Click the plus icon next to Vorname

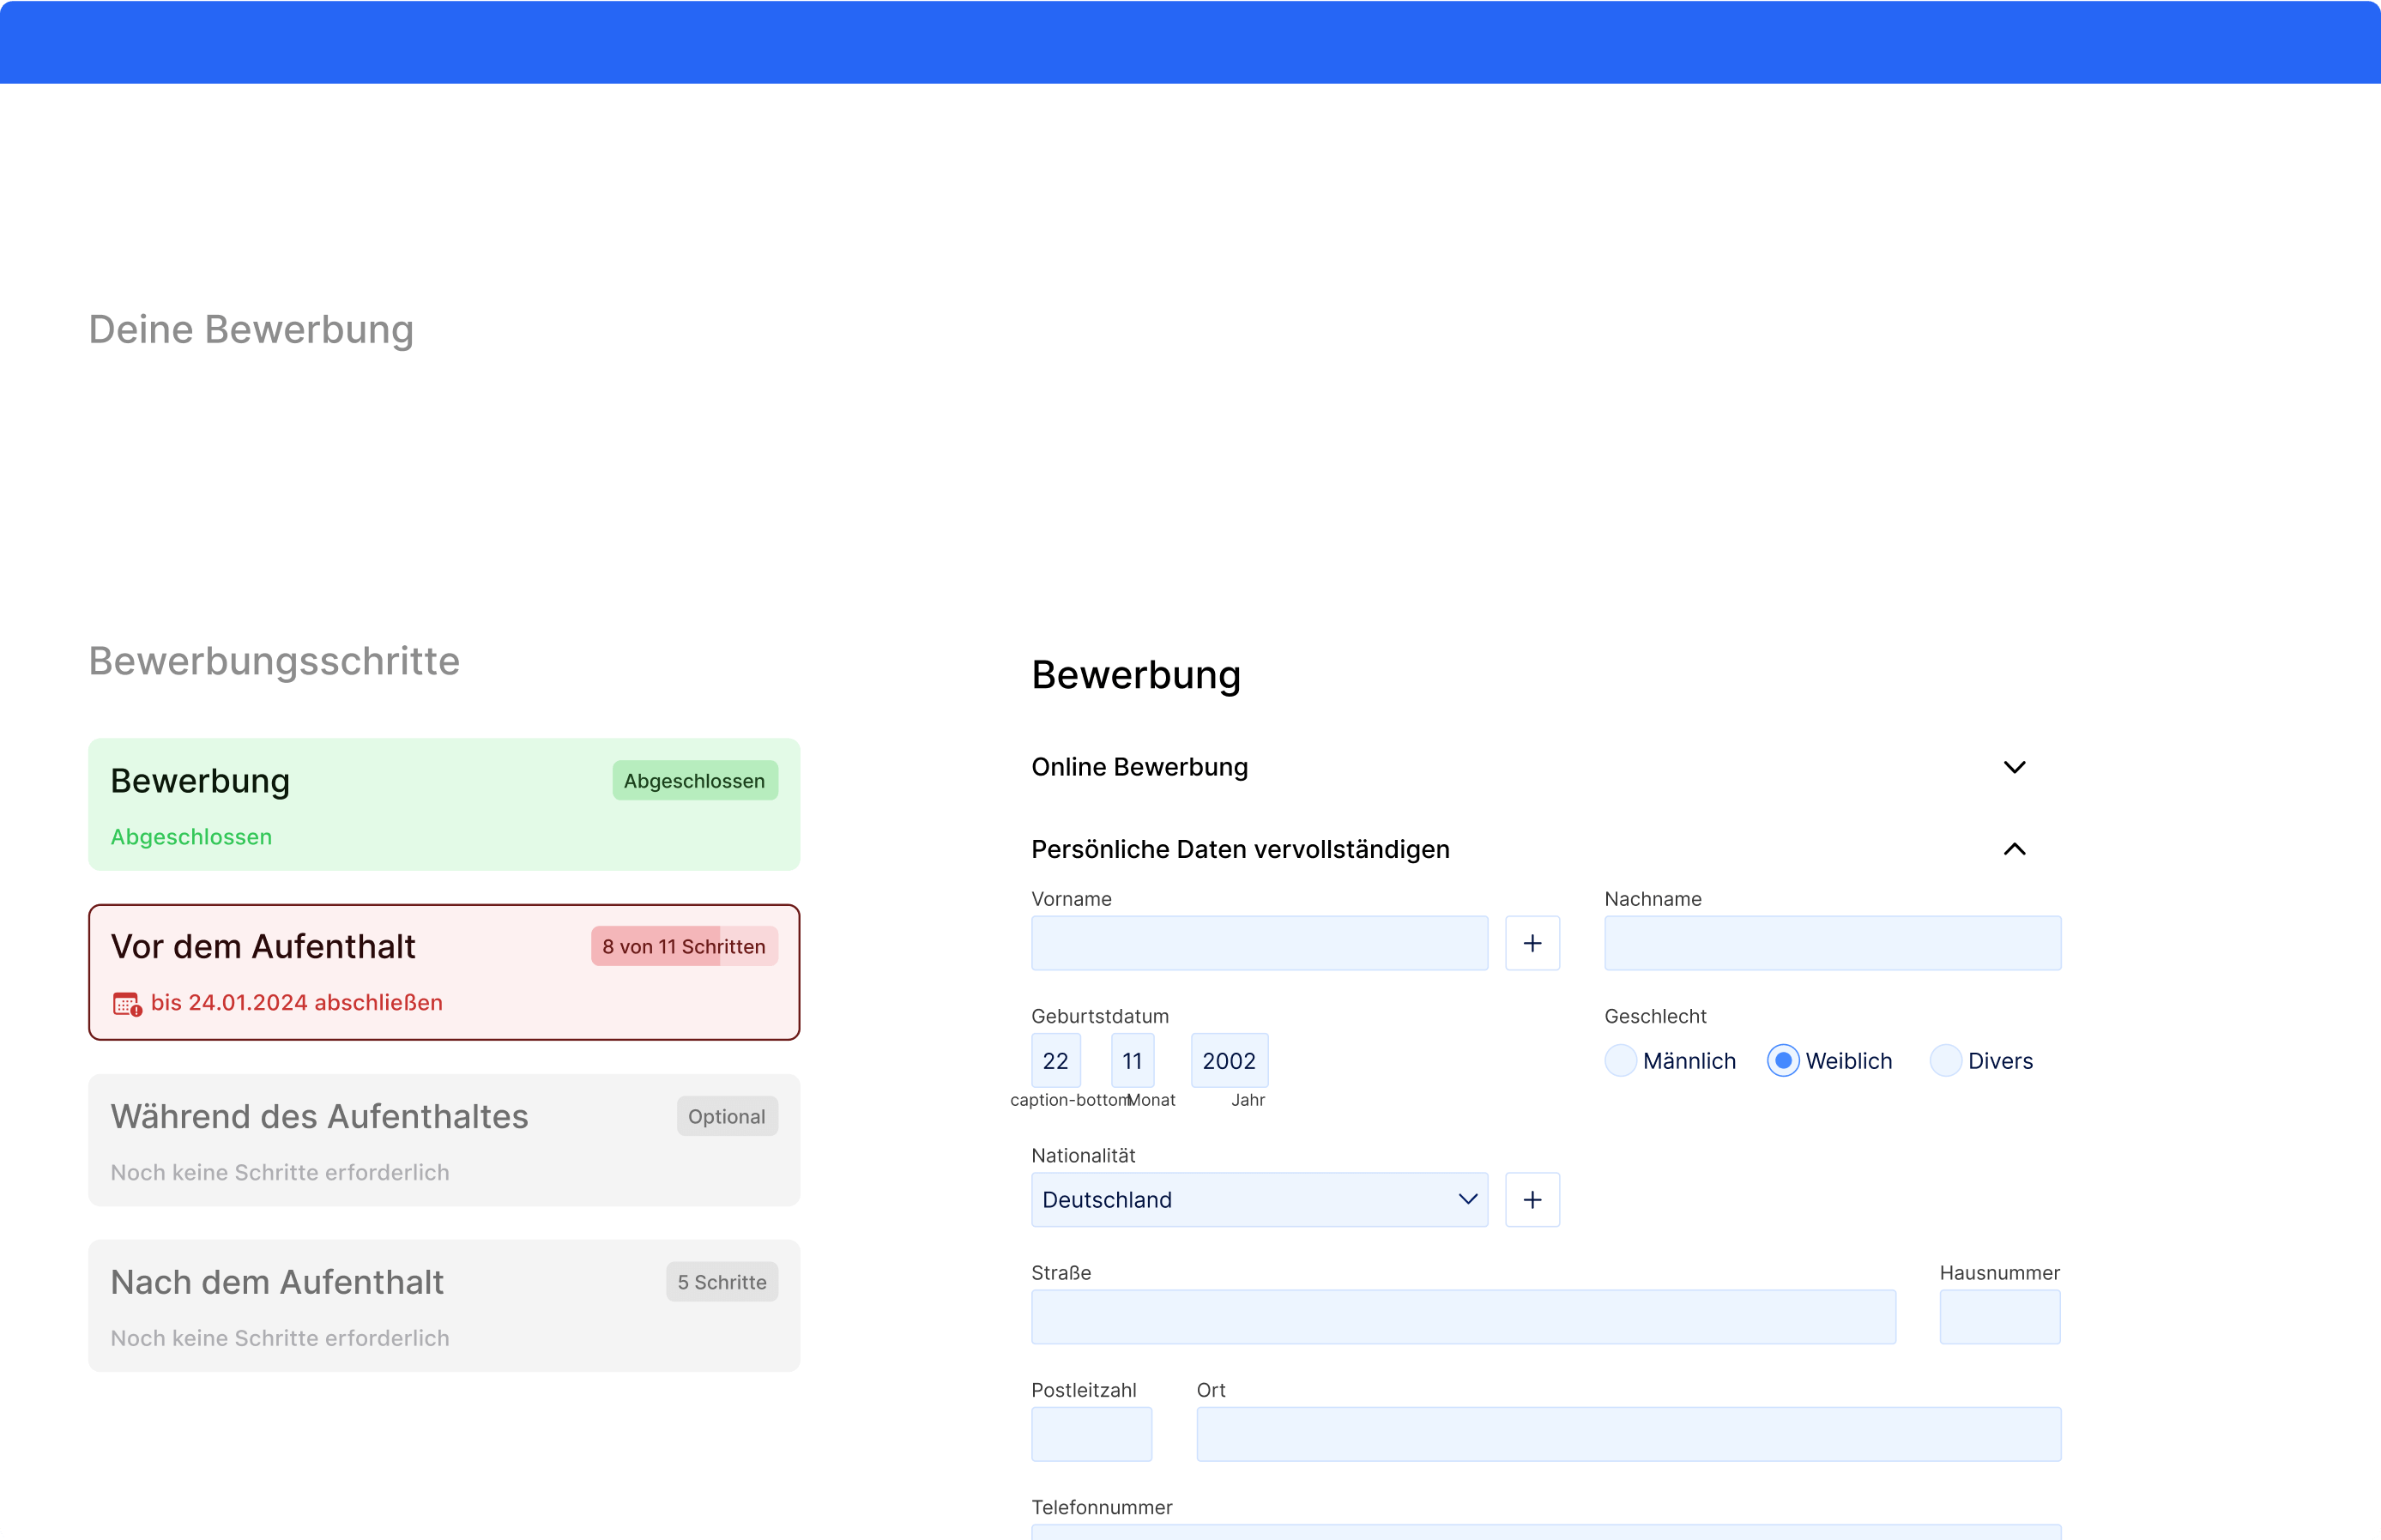coord(1532,943)
